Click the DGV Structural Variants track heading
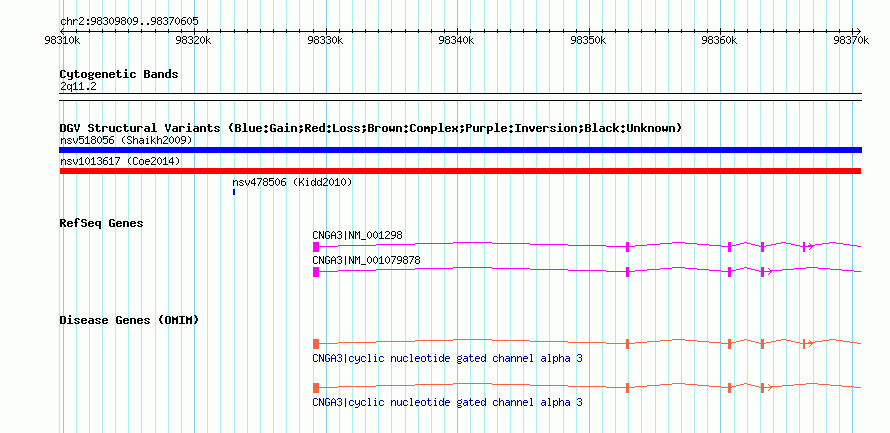The height and width of the screenshot is (433, 890). pyautogui.click(x=371, y=128)
